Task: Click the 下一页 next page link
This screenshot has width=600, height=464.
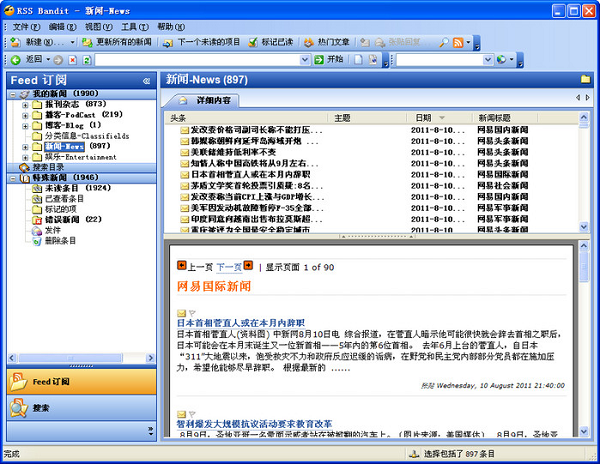Action: coord(229,267)
